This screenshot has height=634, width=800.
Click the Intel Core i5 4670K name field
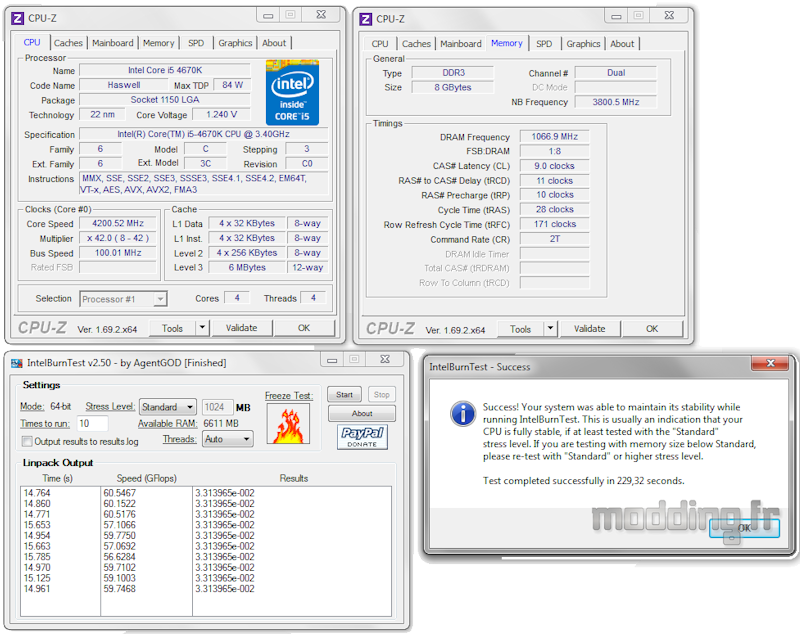click(165, 70)
